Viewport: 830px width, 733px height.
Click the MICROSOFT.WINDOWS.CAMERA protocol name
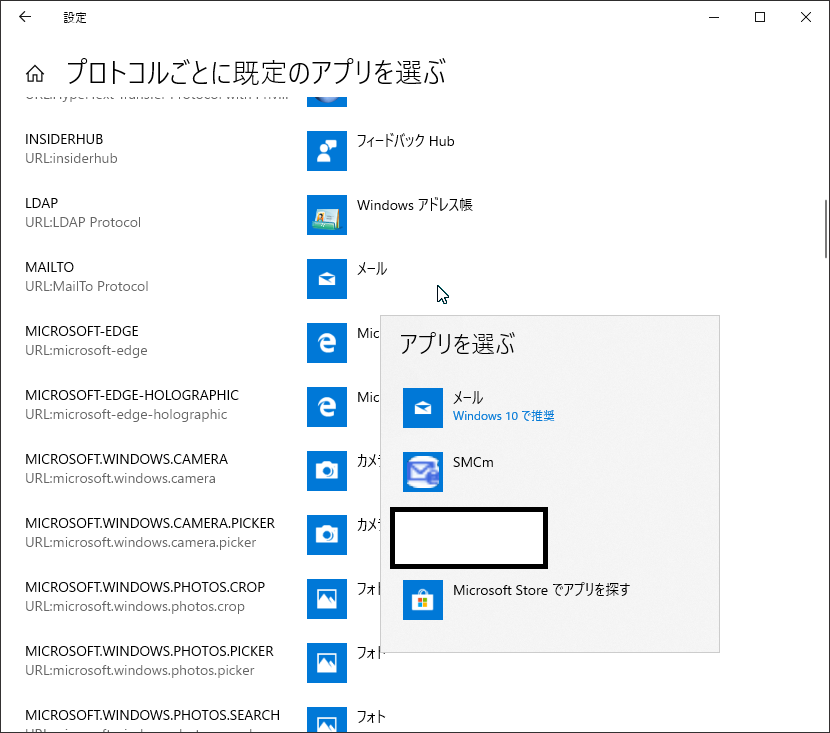(127, 459)
